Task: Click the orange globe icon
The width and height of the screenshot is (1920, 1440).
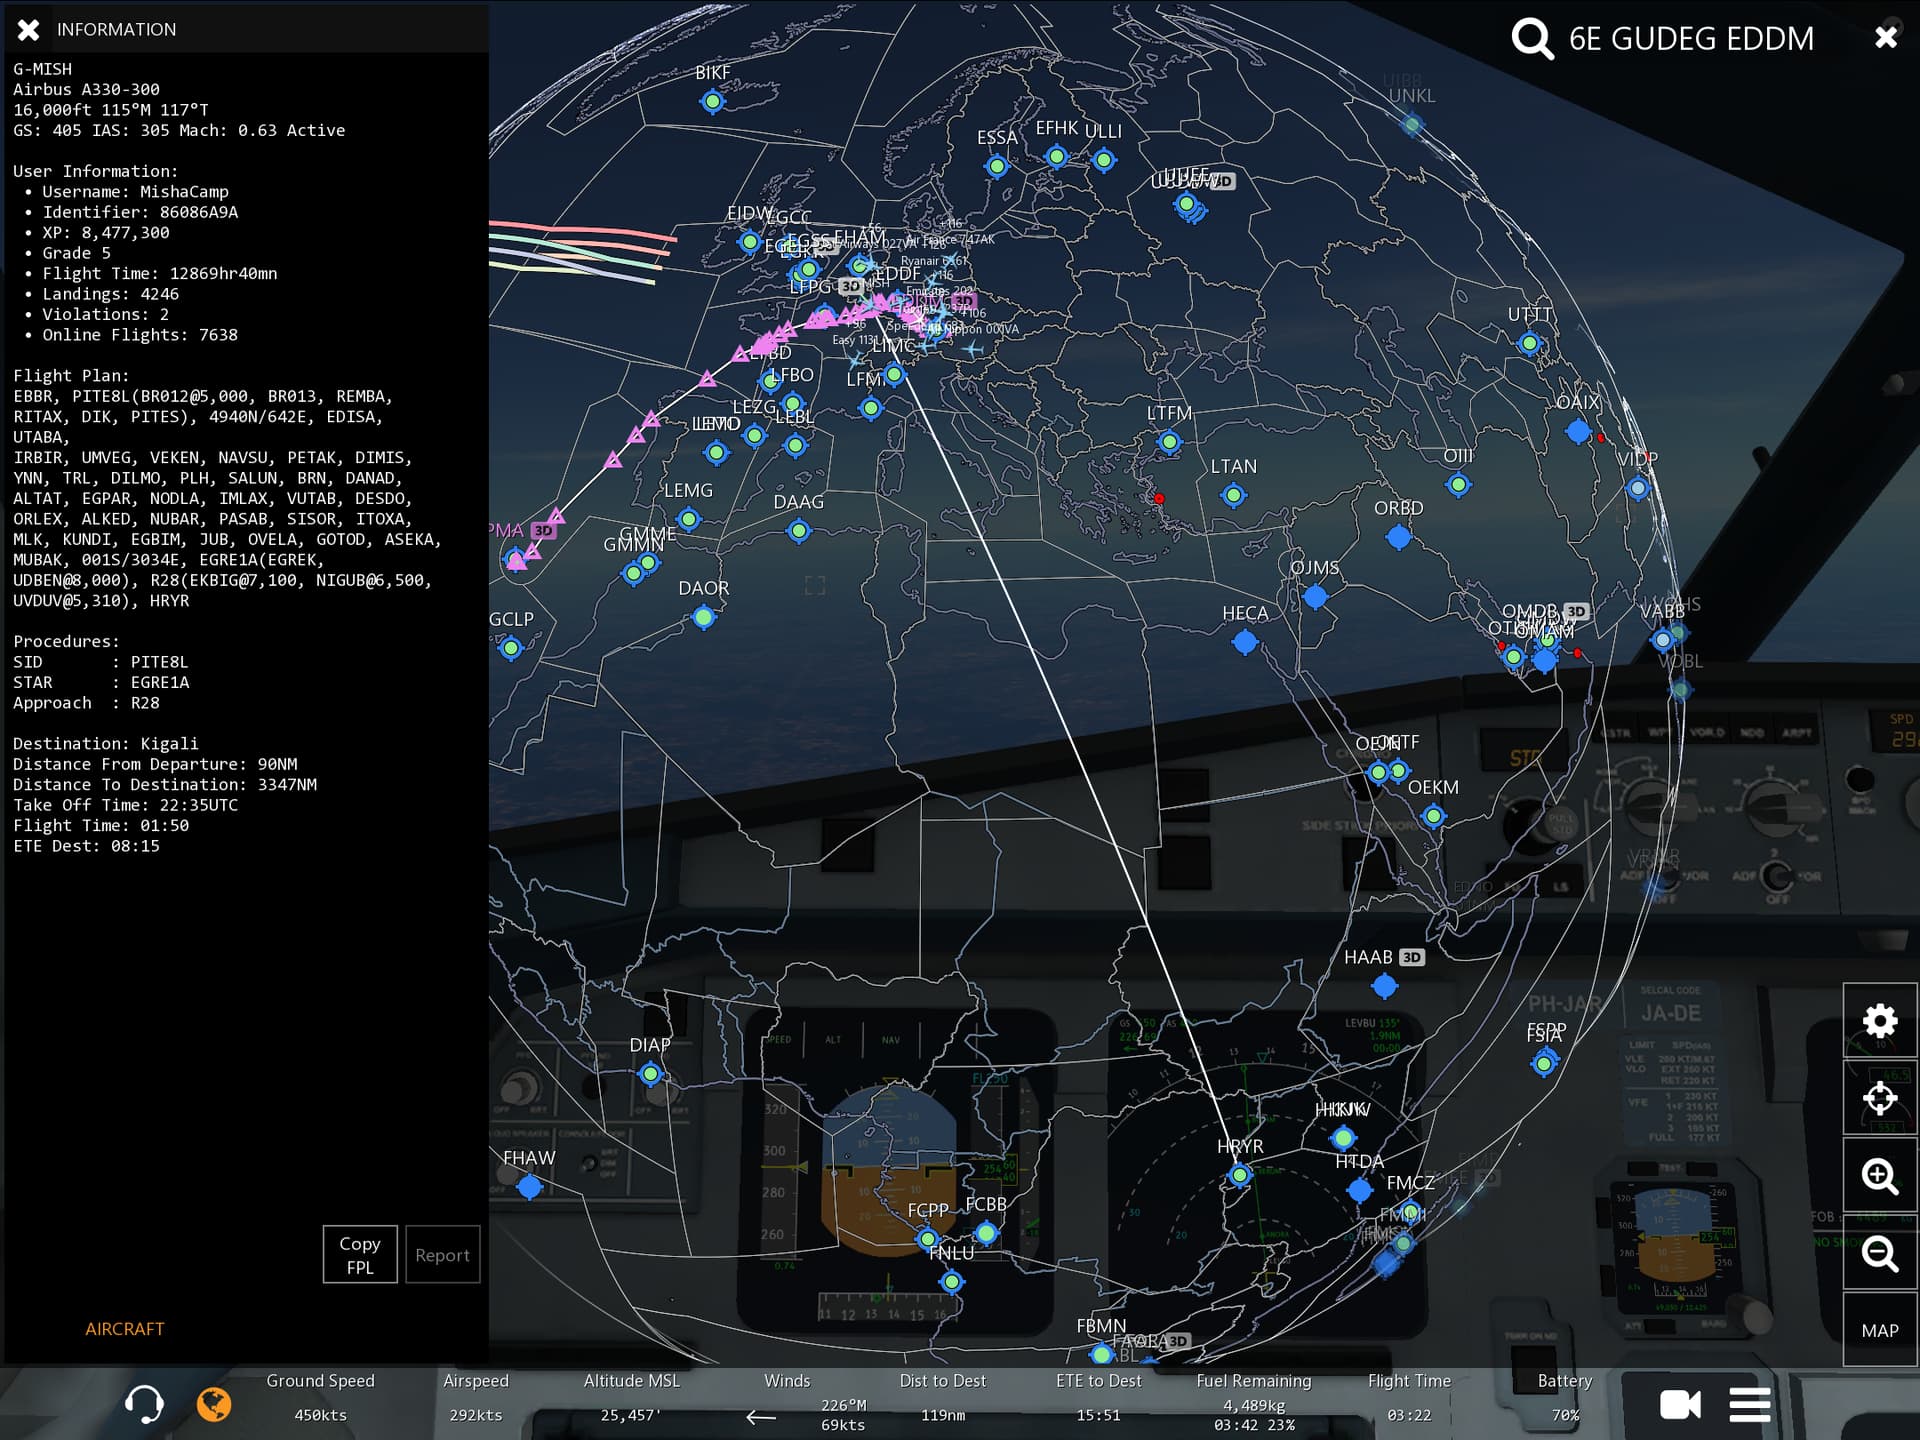Action: coord(214,1404)
